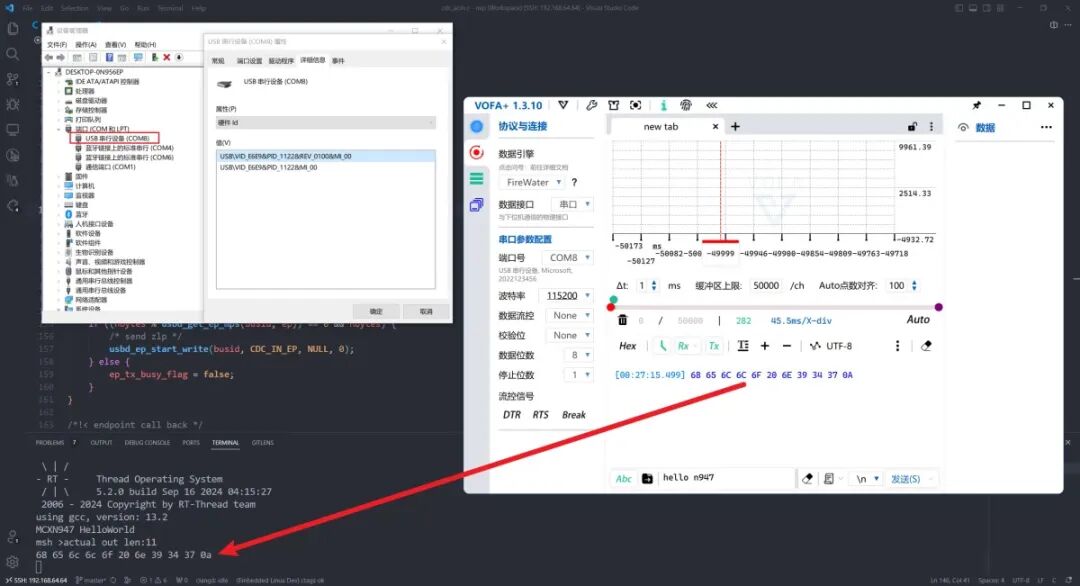The height and width of the screenshot is (586, 1080).
Task: Click the shirt skin icon in VOFA+ toolbar
Action: coord(614,105)
